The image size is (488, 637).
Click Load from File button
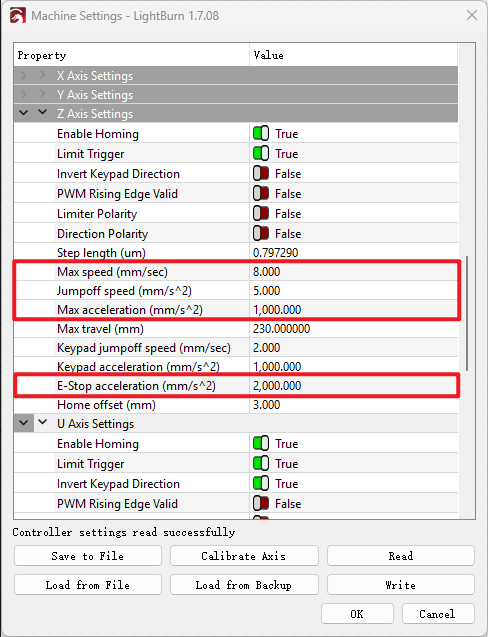(x=88, y=585)
